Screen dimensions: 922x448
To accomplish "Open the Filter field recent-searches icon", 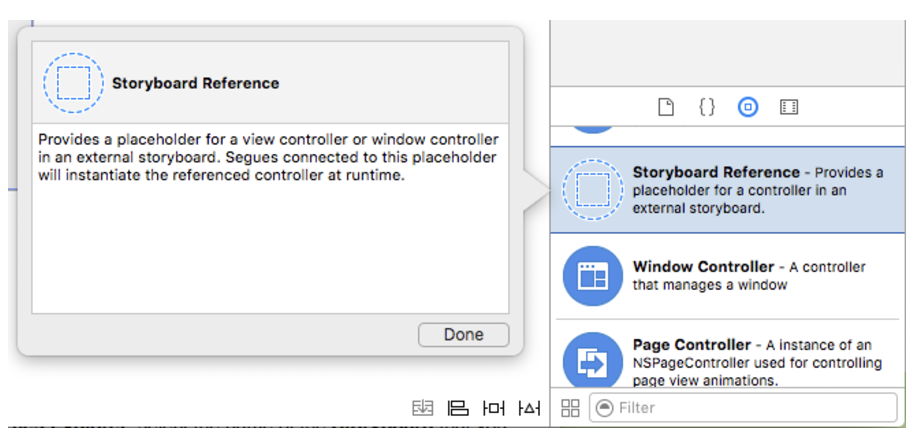I will point(604,408).
